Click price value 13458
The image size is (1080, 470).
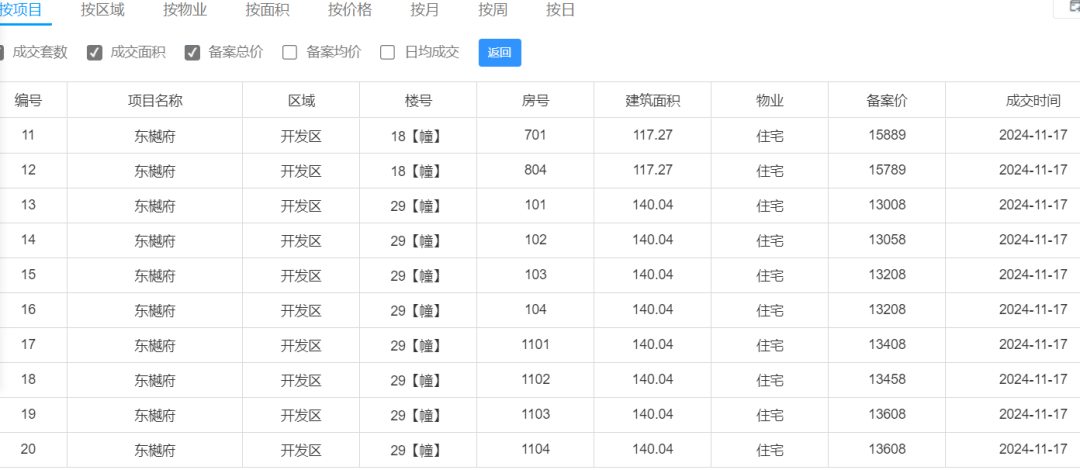887,379
